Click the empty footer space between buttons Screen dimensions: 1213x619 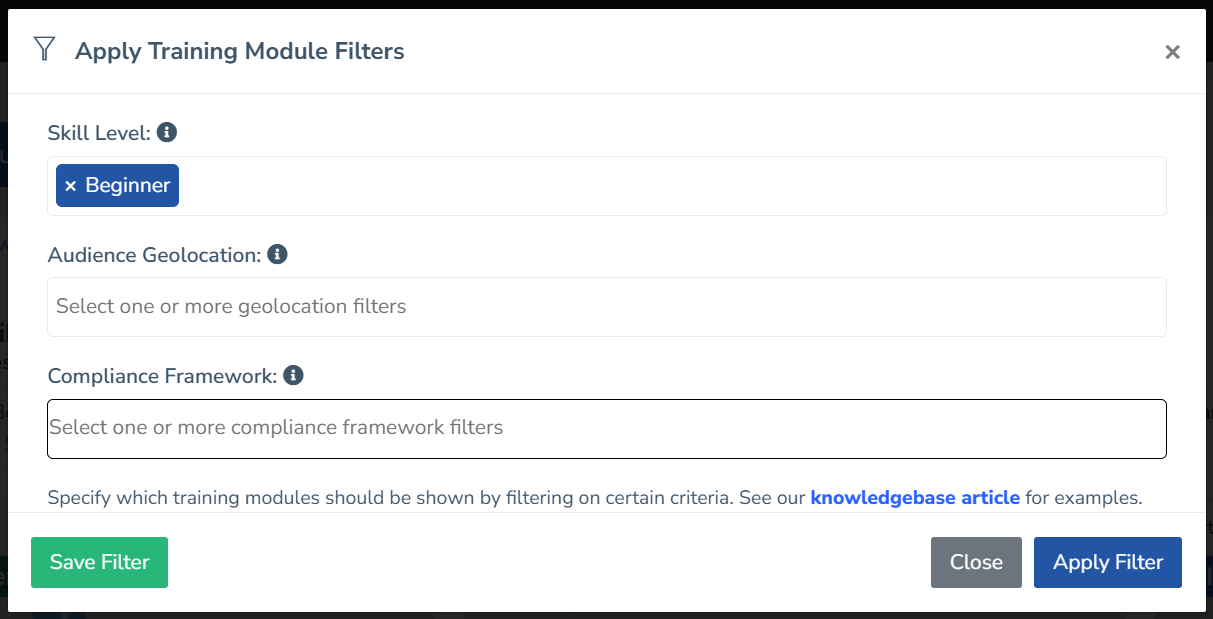548,562
